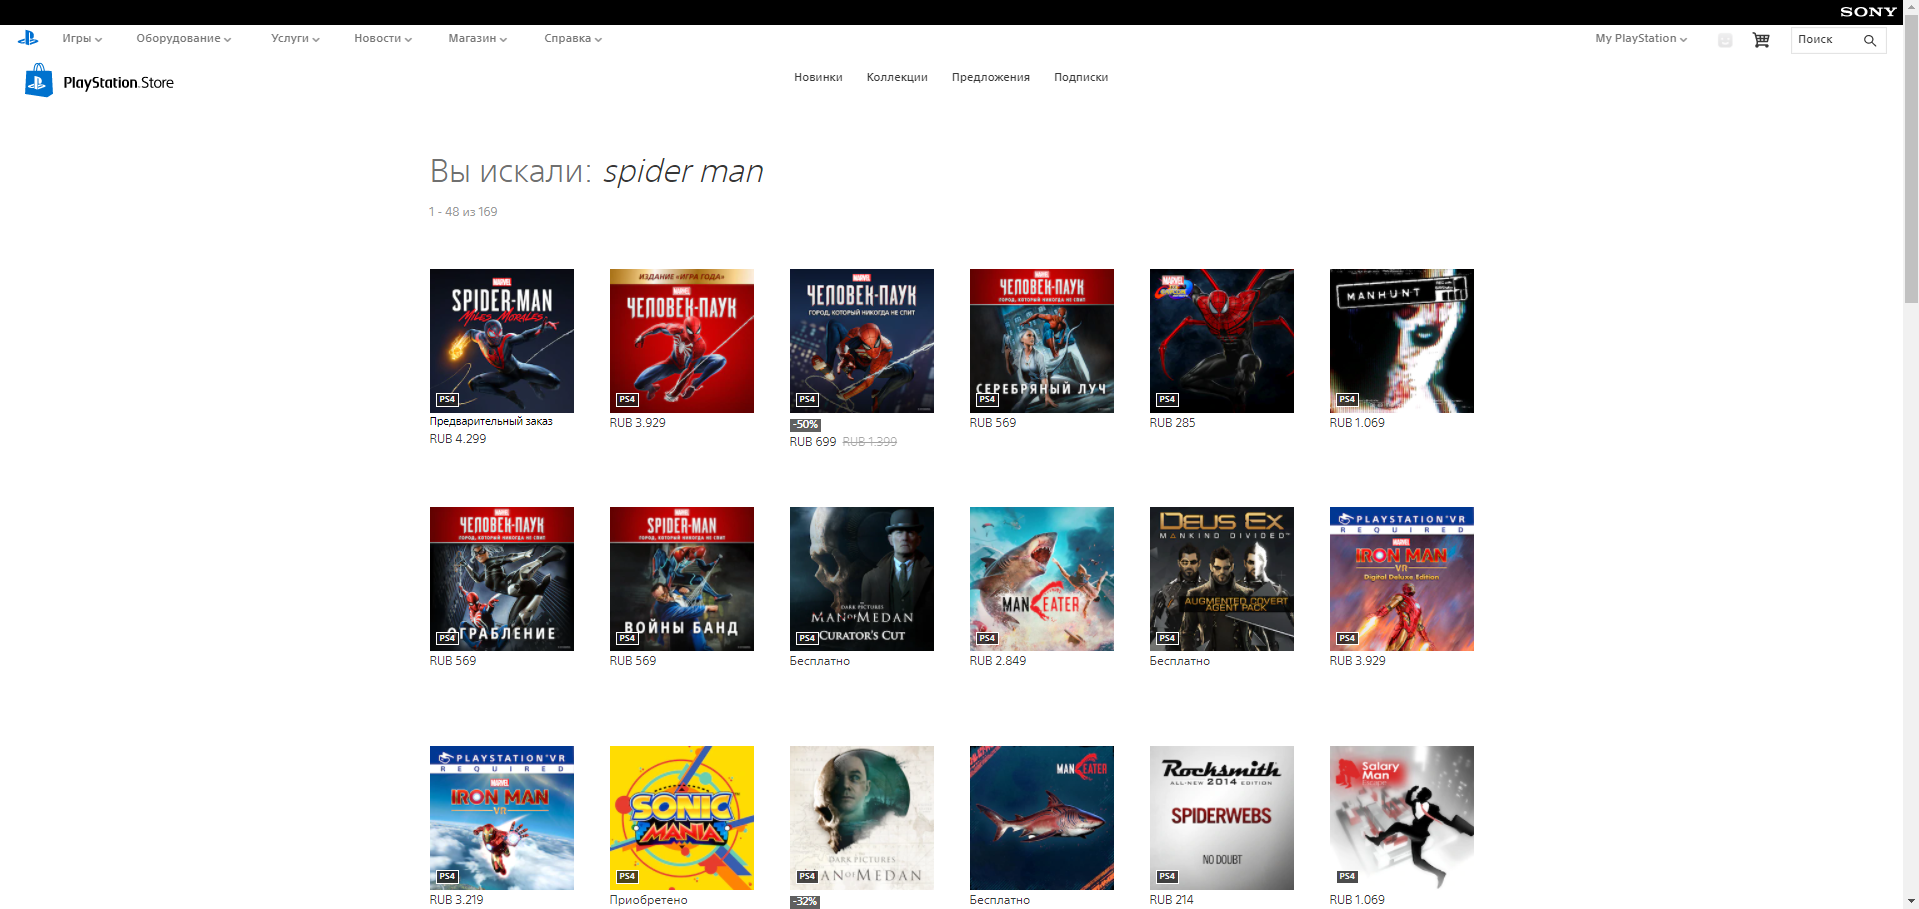Open the Новинки store tab
Screen dimensions: 1919x909
[818, 77]
